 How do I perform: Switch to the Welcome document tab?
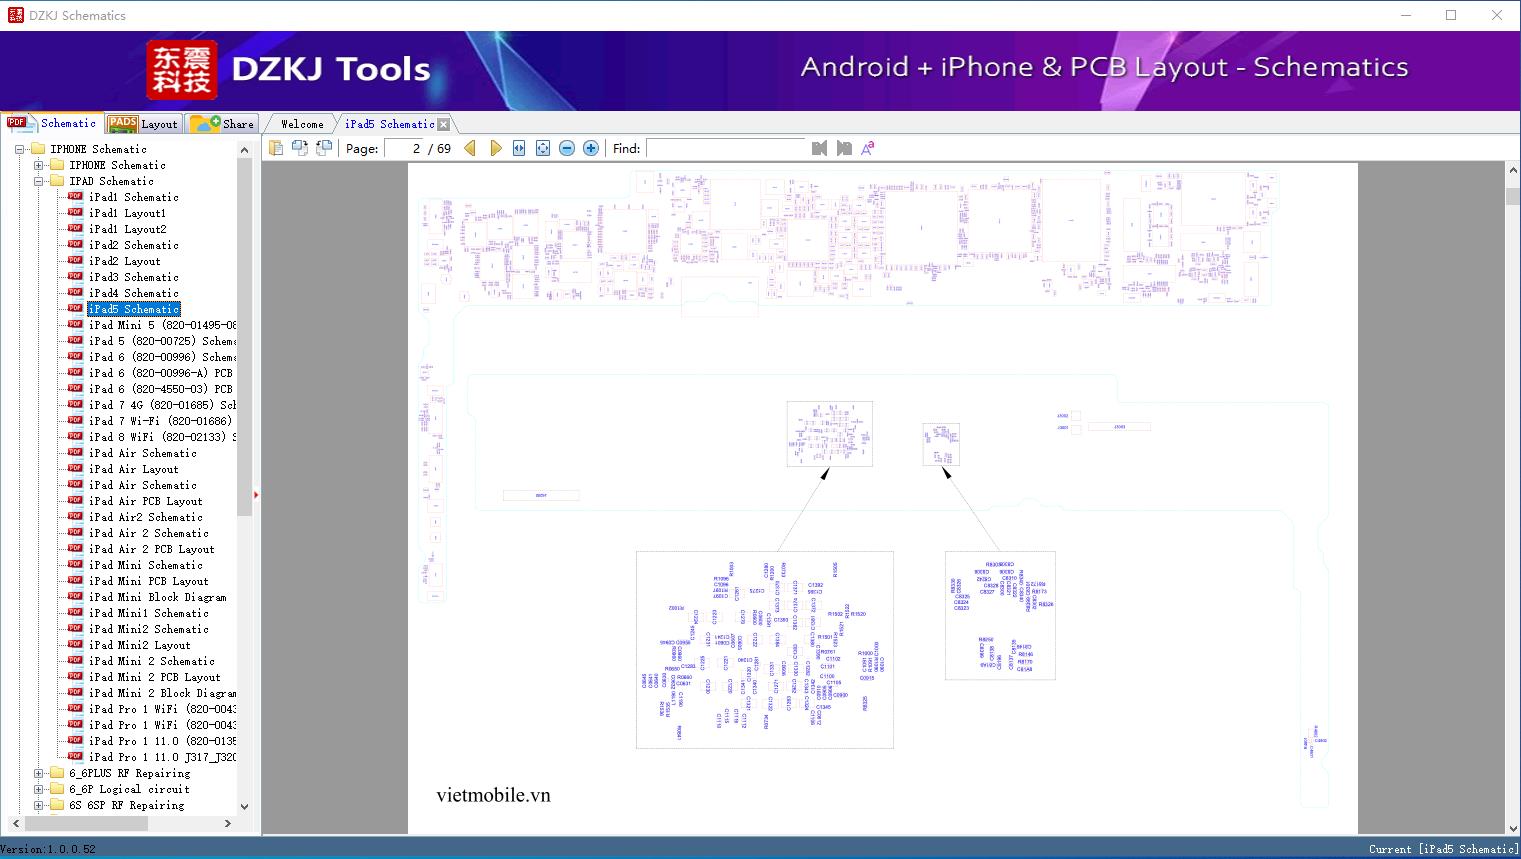point(302,124)
